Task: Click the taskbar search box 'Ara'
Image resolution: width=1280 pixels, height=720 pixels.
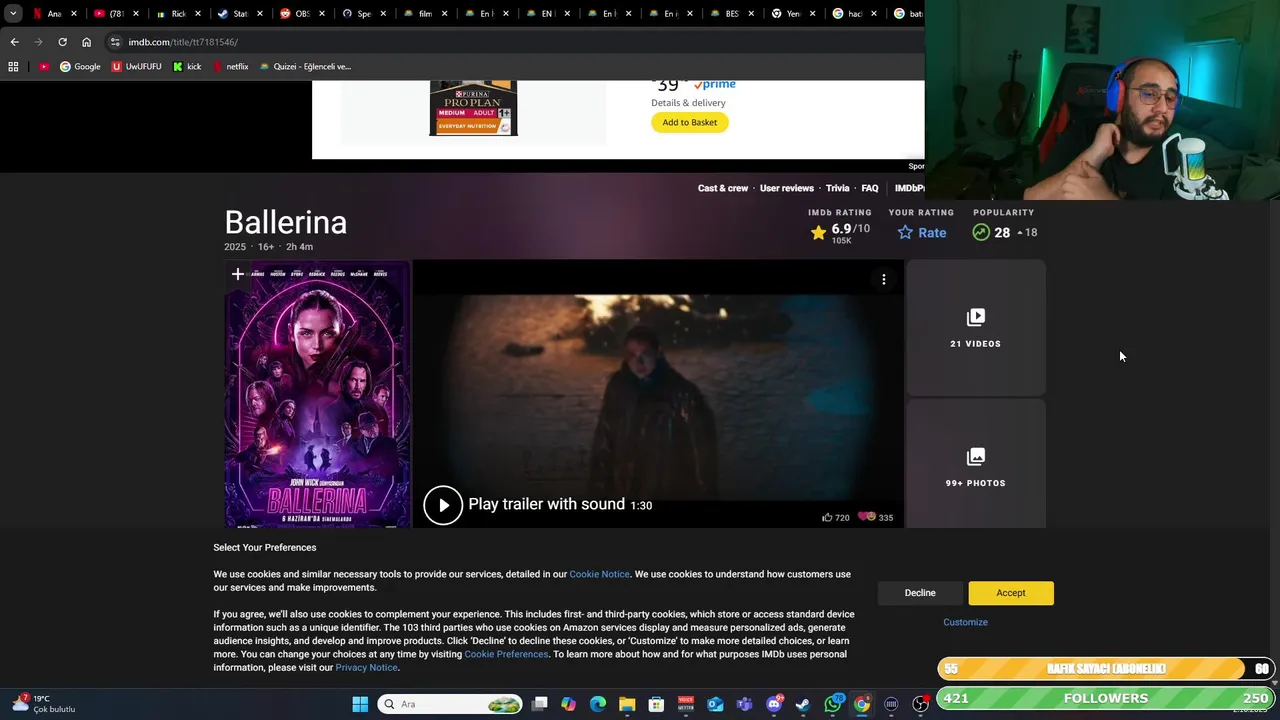Action: coord(451,704)
